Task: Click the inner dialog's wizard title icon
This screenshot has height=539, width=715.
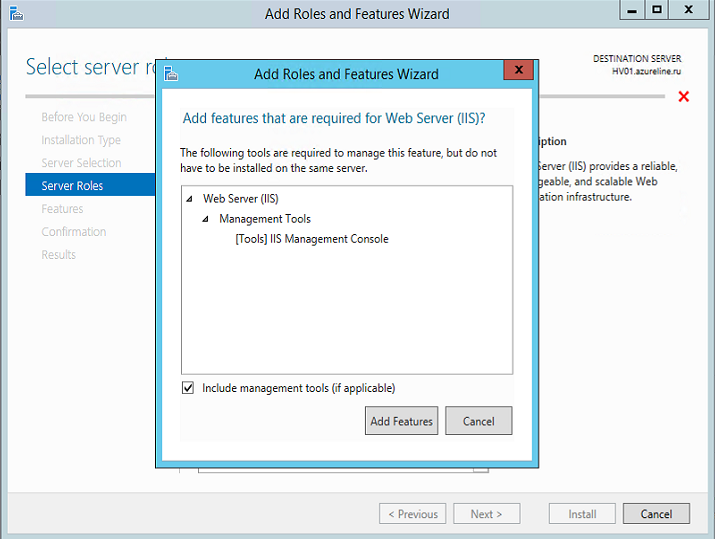Action: pos(171,73)
